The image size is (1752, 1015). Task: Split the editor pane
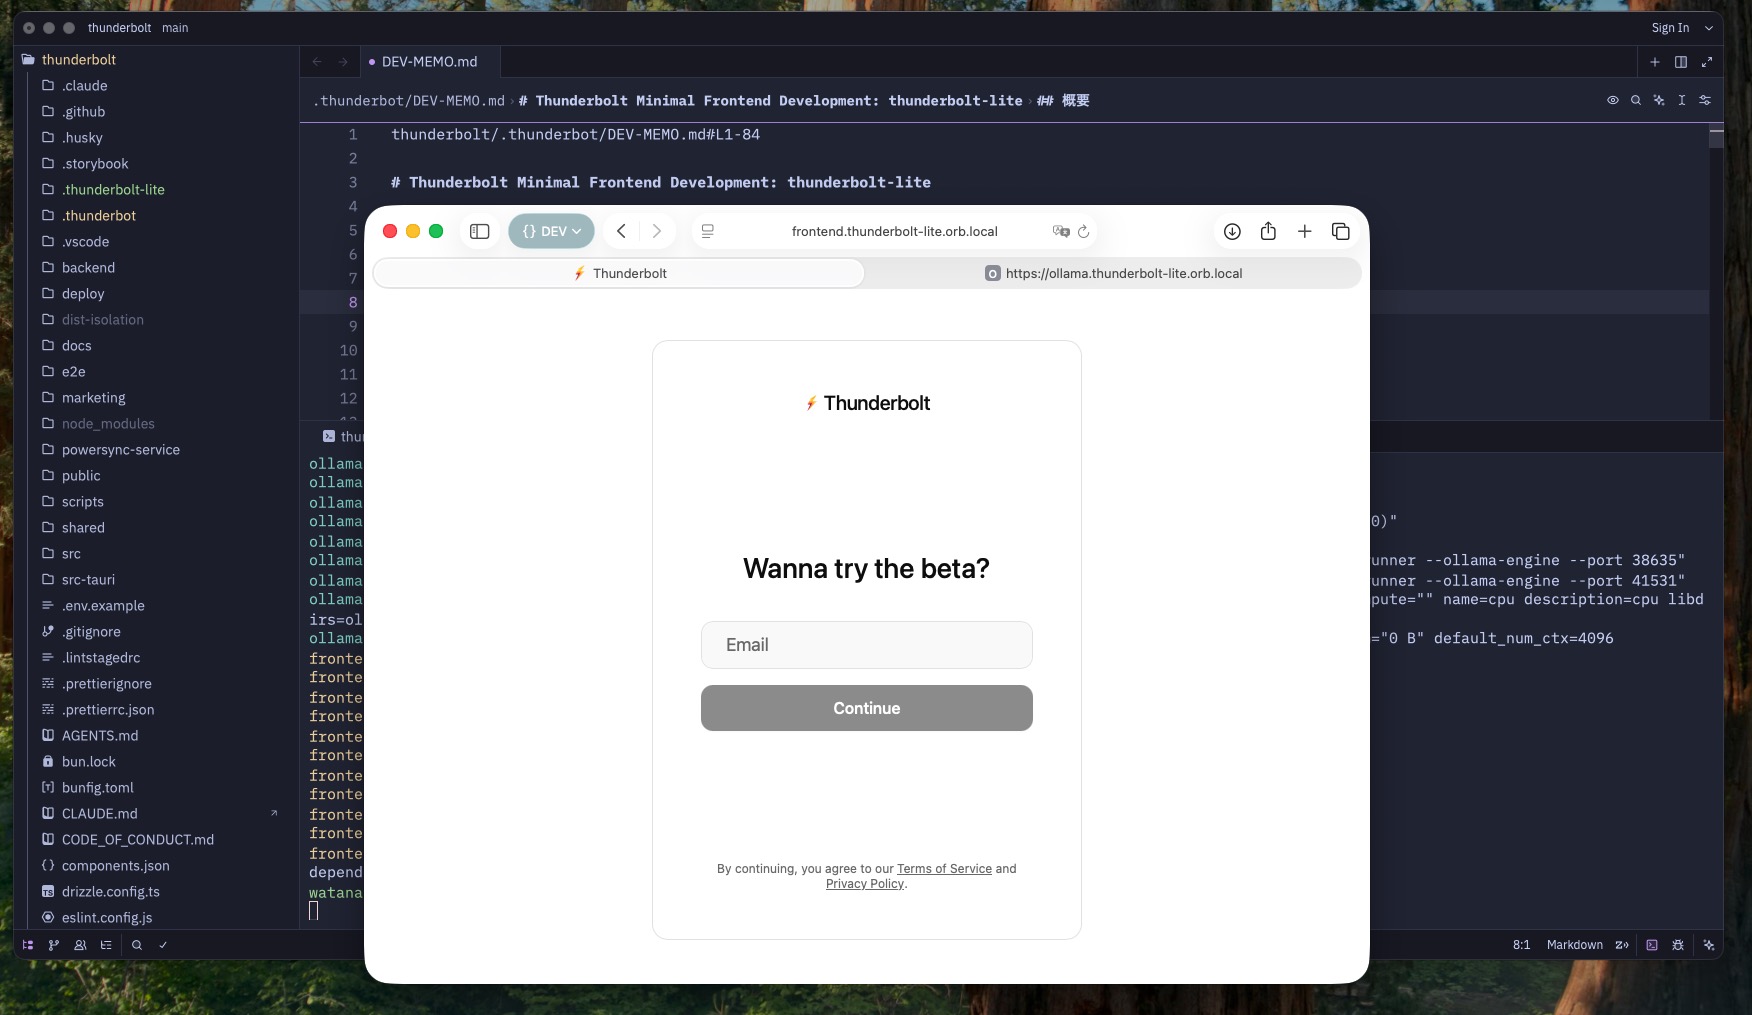point(1681,62)
